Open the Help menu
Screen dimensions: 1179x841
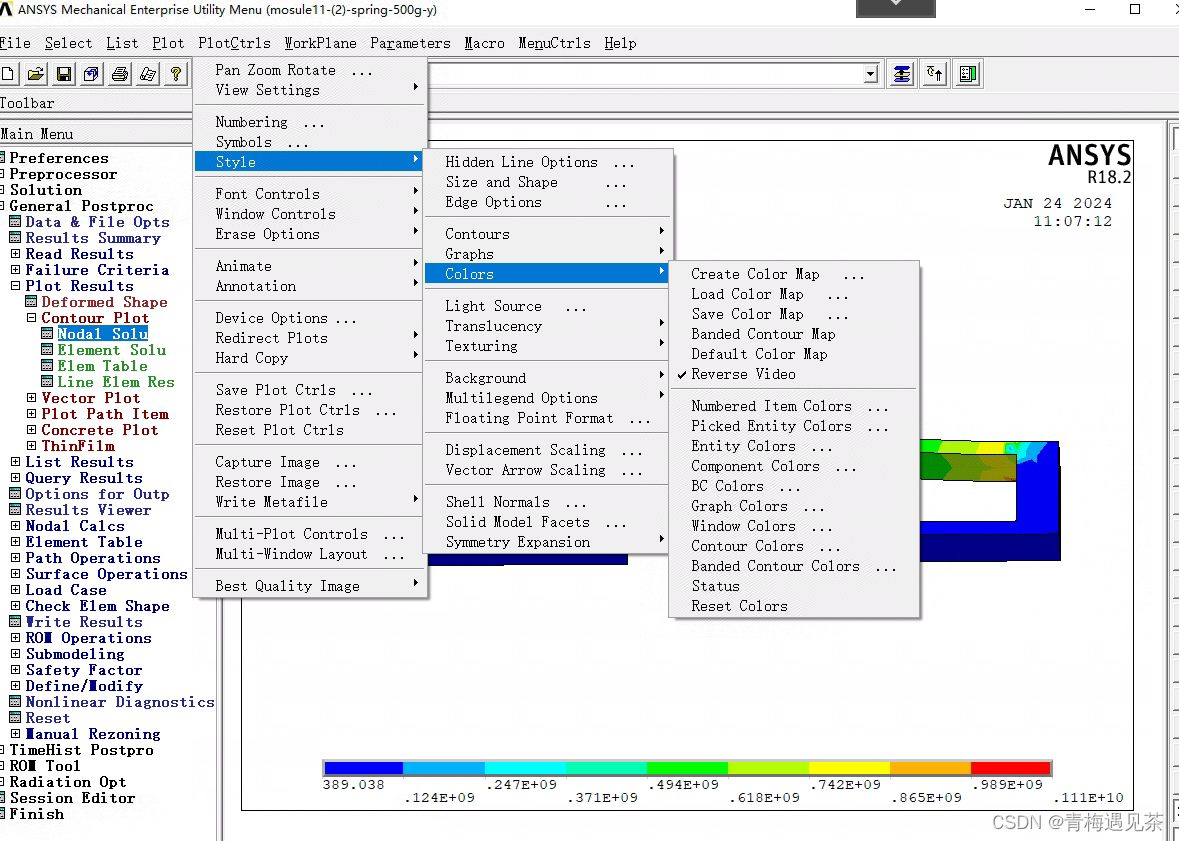(620, 43)
